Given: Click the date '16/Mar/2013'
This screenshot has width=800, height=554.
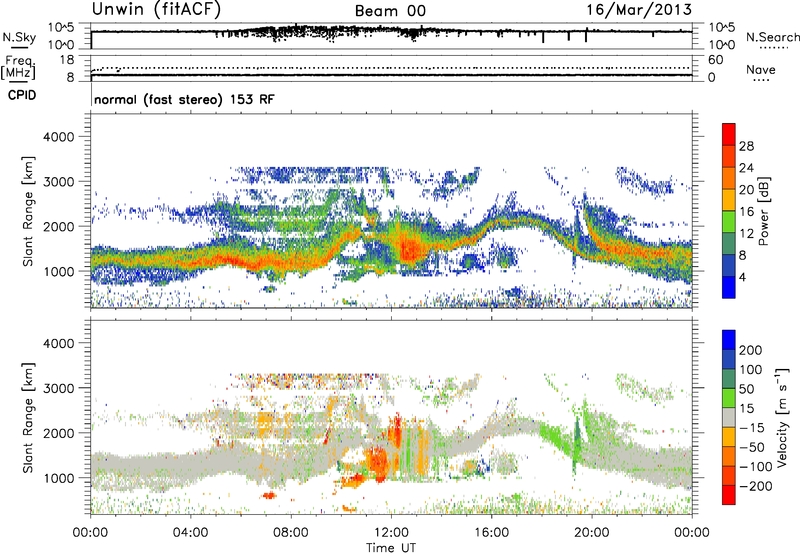Looking at the screenshot, I should [639, 9].
